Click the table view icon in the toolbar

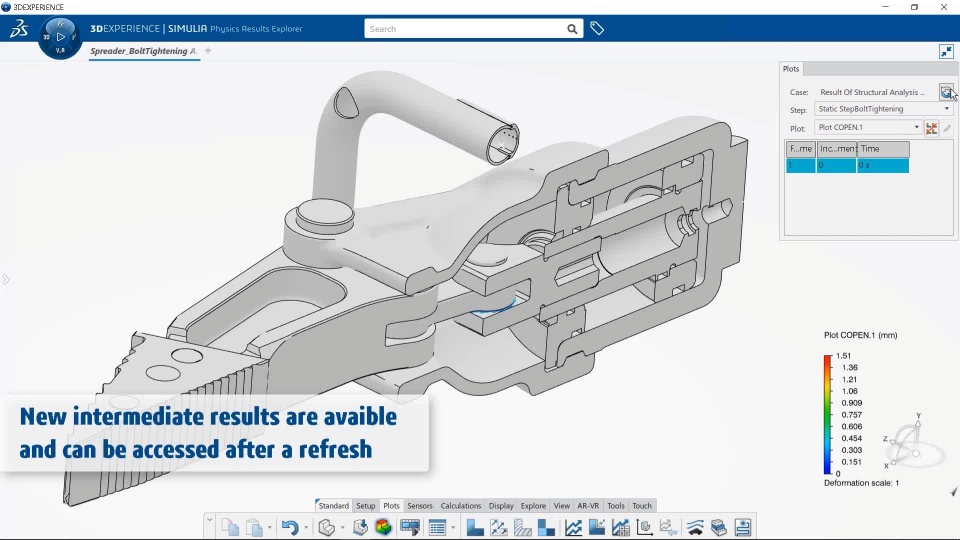(437, 527)
